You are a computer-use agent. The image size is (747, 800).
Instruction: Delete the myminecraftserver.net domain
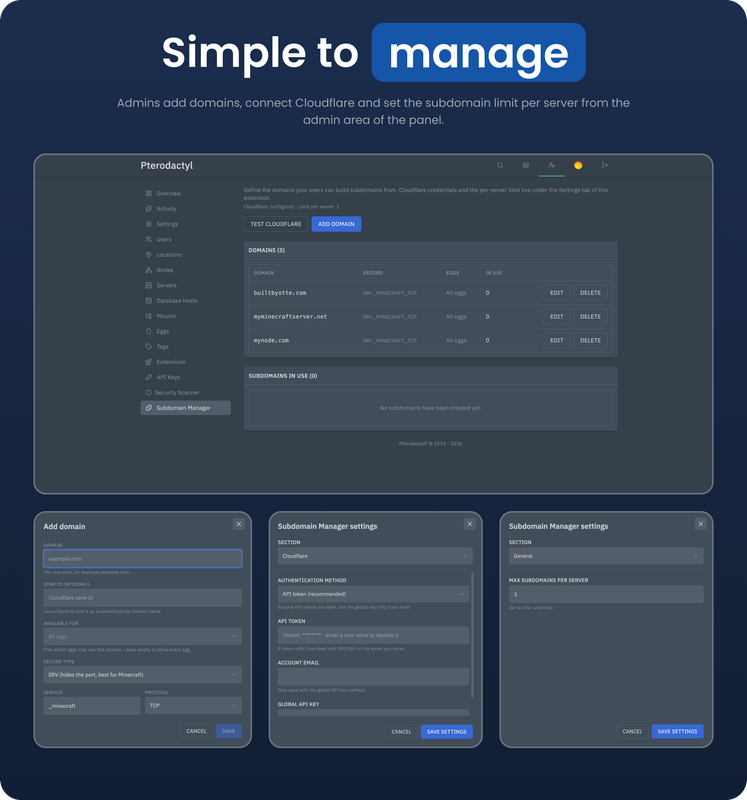tap(590, 317)
